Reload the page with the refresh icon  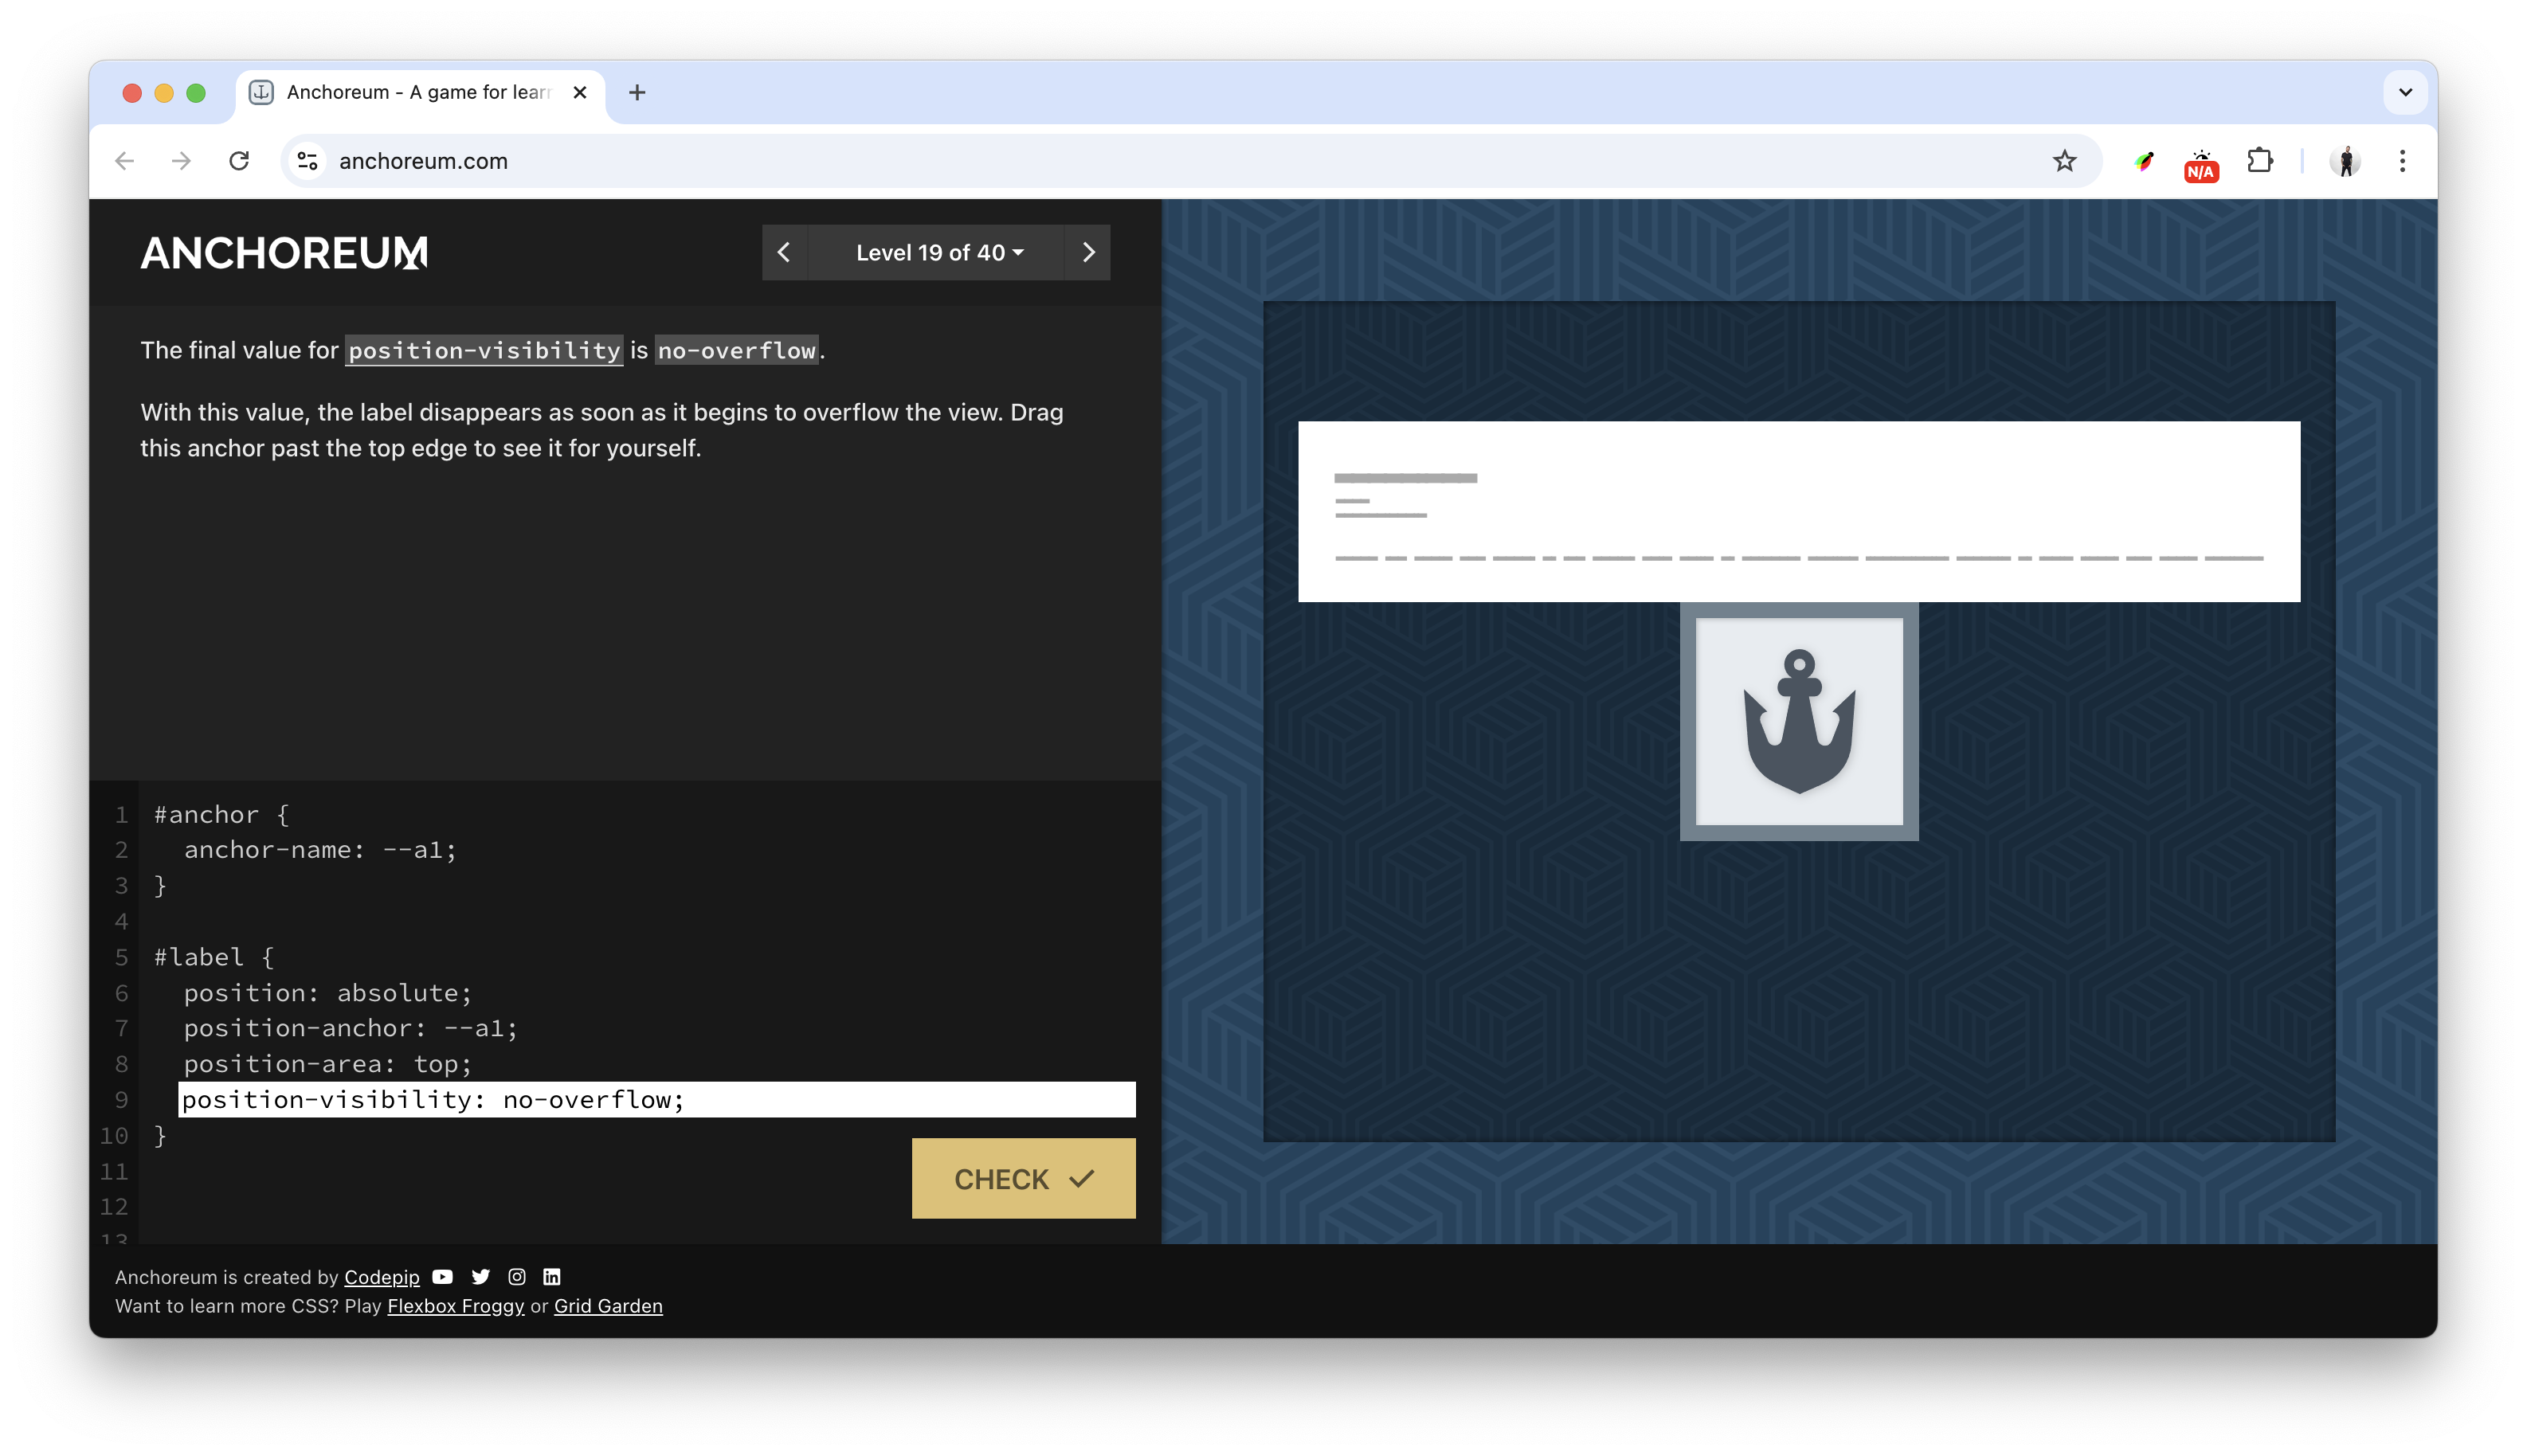tap(239, 160)
